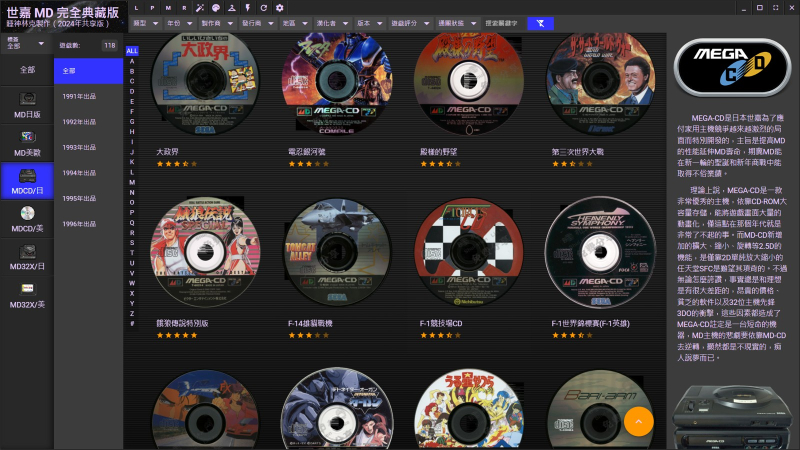Click star rating under 大政界
Screen dimensions: 800x450
[177, 164]
